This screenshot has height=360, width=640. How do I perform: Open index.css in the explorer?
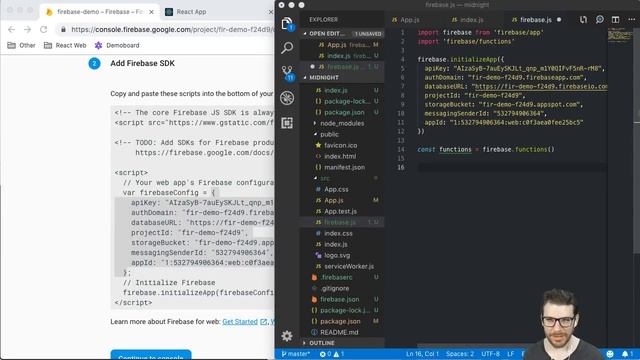338,233
